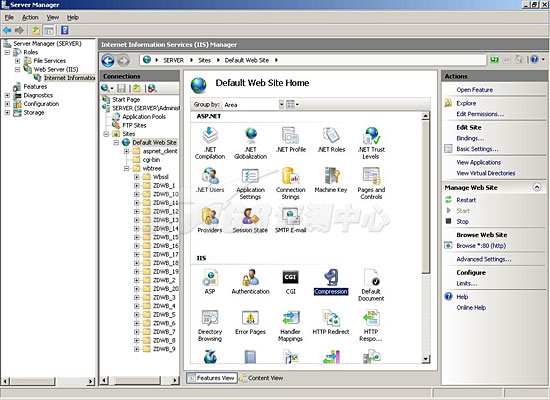Open the SMTP E-mail icon
Viewport: 550px width, 400px height.
pos(290,220)
